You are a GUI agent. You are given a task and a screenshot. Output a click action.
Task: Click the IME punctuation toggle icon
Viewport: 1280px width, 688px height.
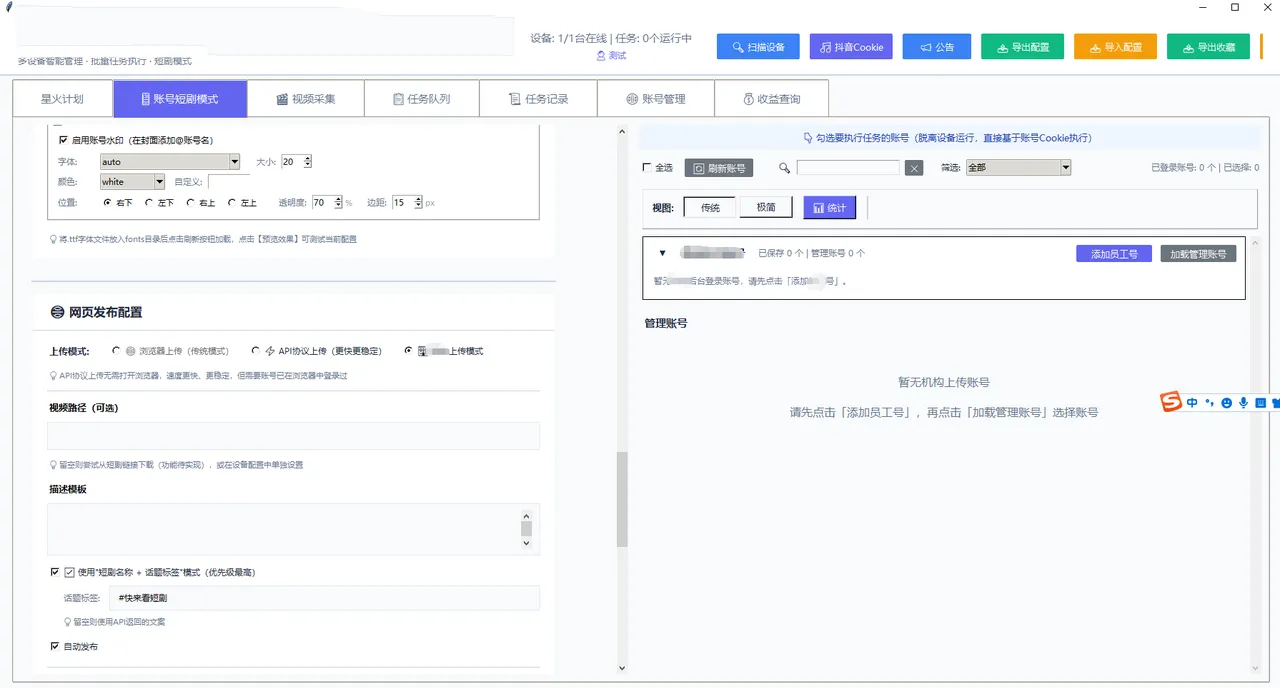pyautogui.click(x=1210, y=402)
